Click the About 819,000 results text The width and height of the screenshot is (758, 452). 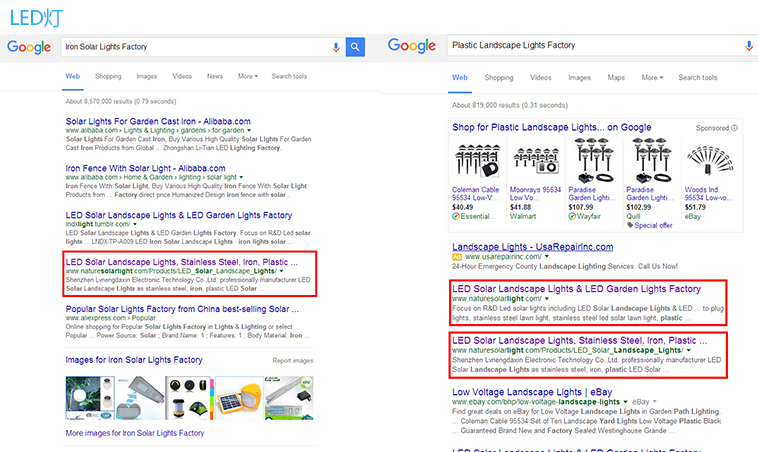click(510, 105)
